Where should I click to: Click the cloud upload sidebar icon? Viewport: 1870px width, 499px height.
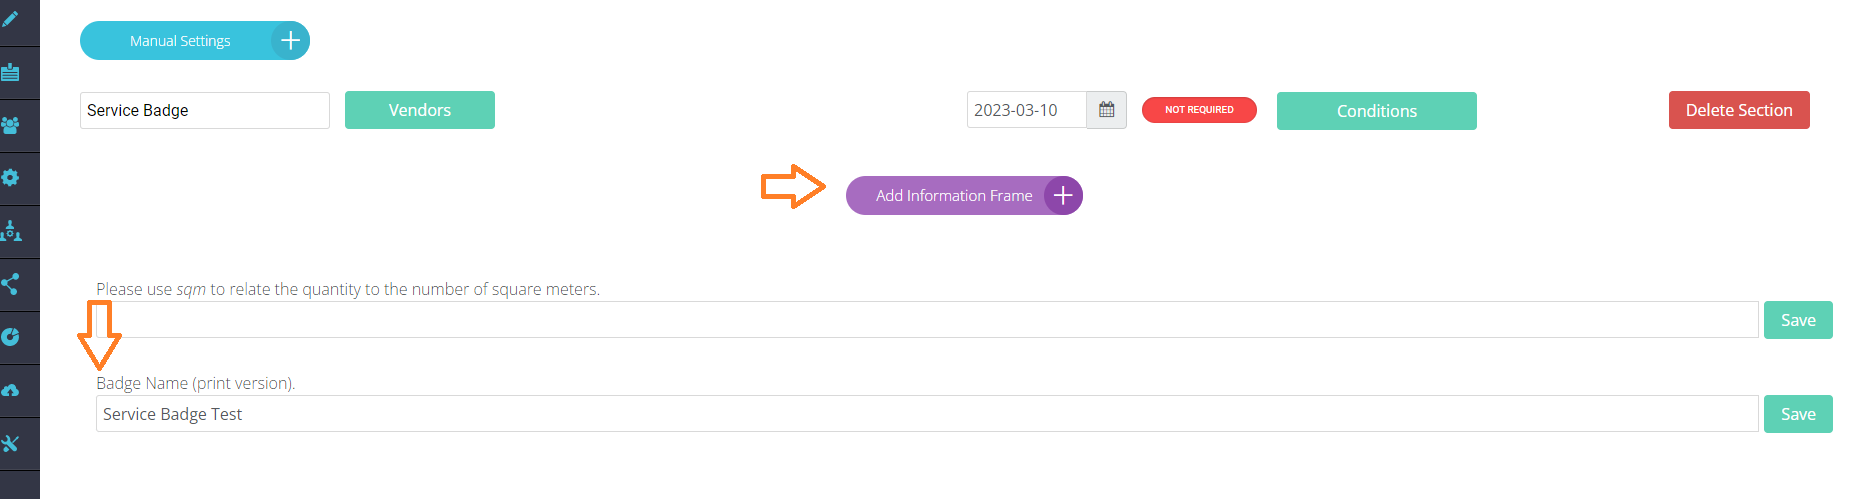[x=11, y=390]
